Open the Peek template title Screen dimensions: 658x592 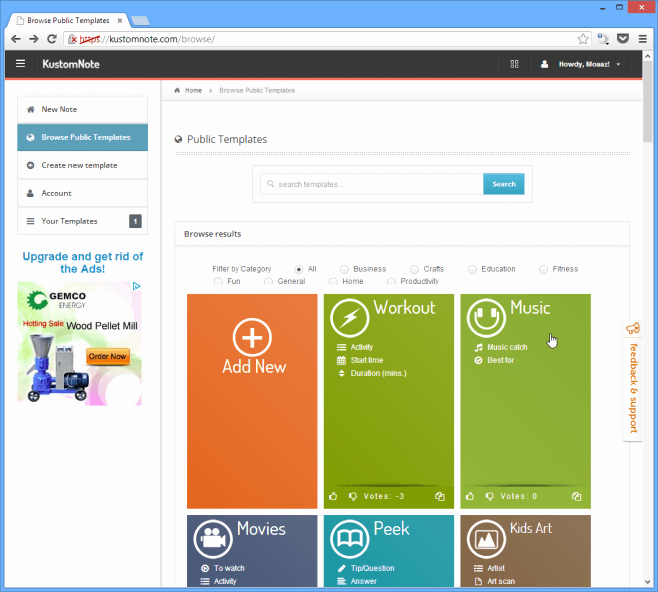point(391,529)
